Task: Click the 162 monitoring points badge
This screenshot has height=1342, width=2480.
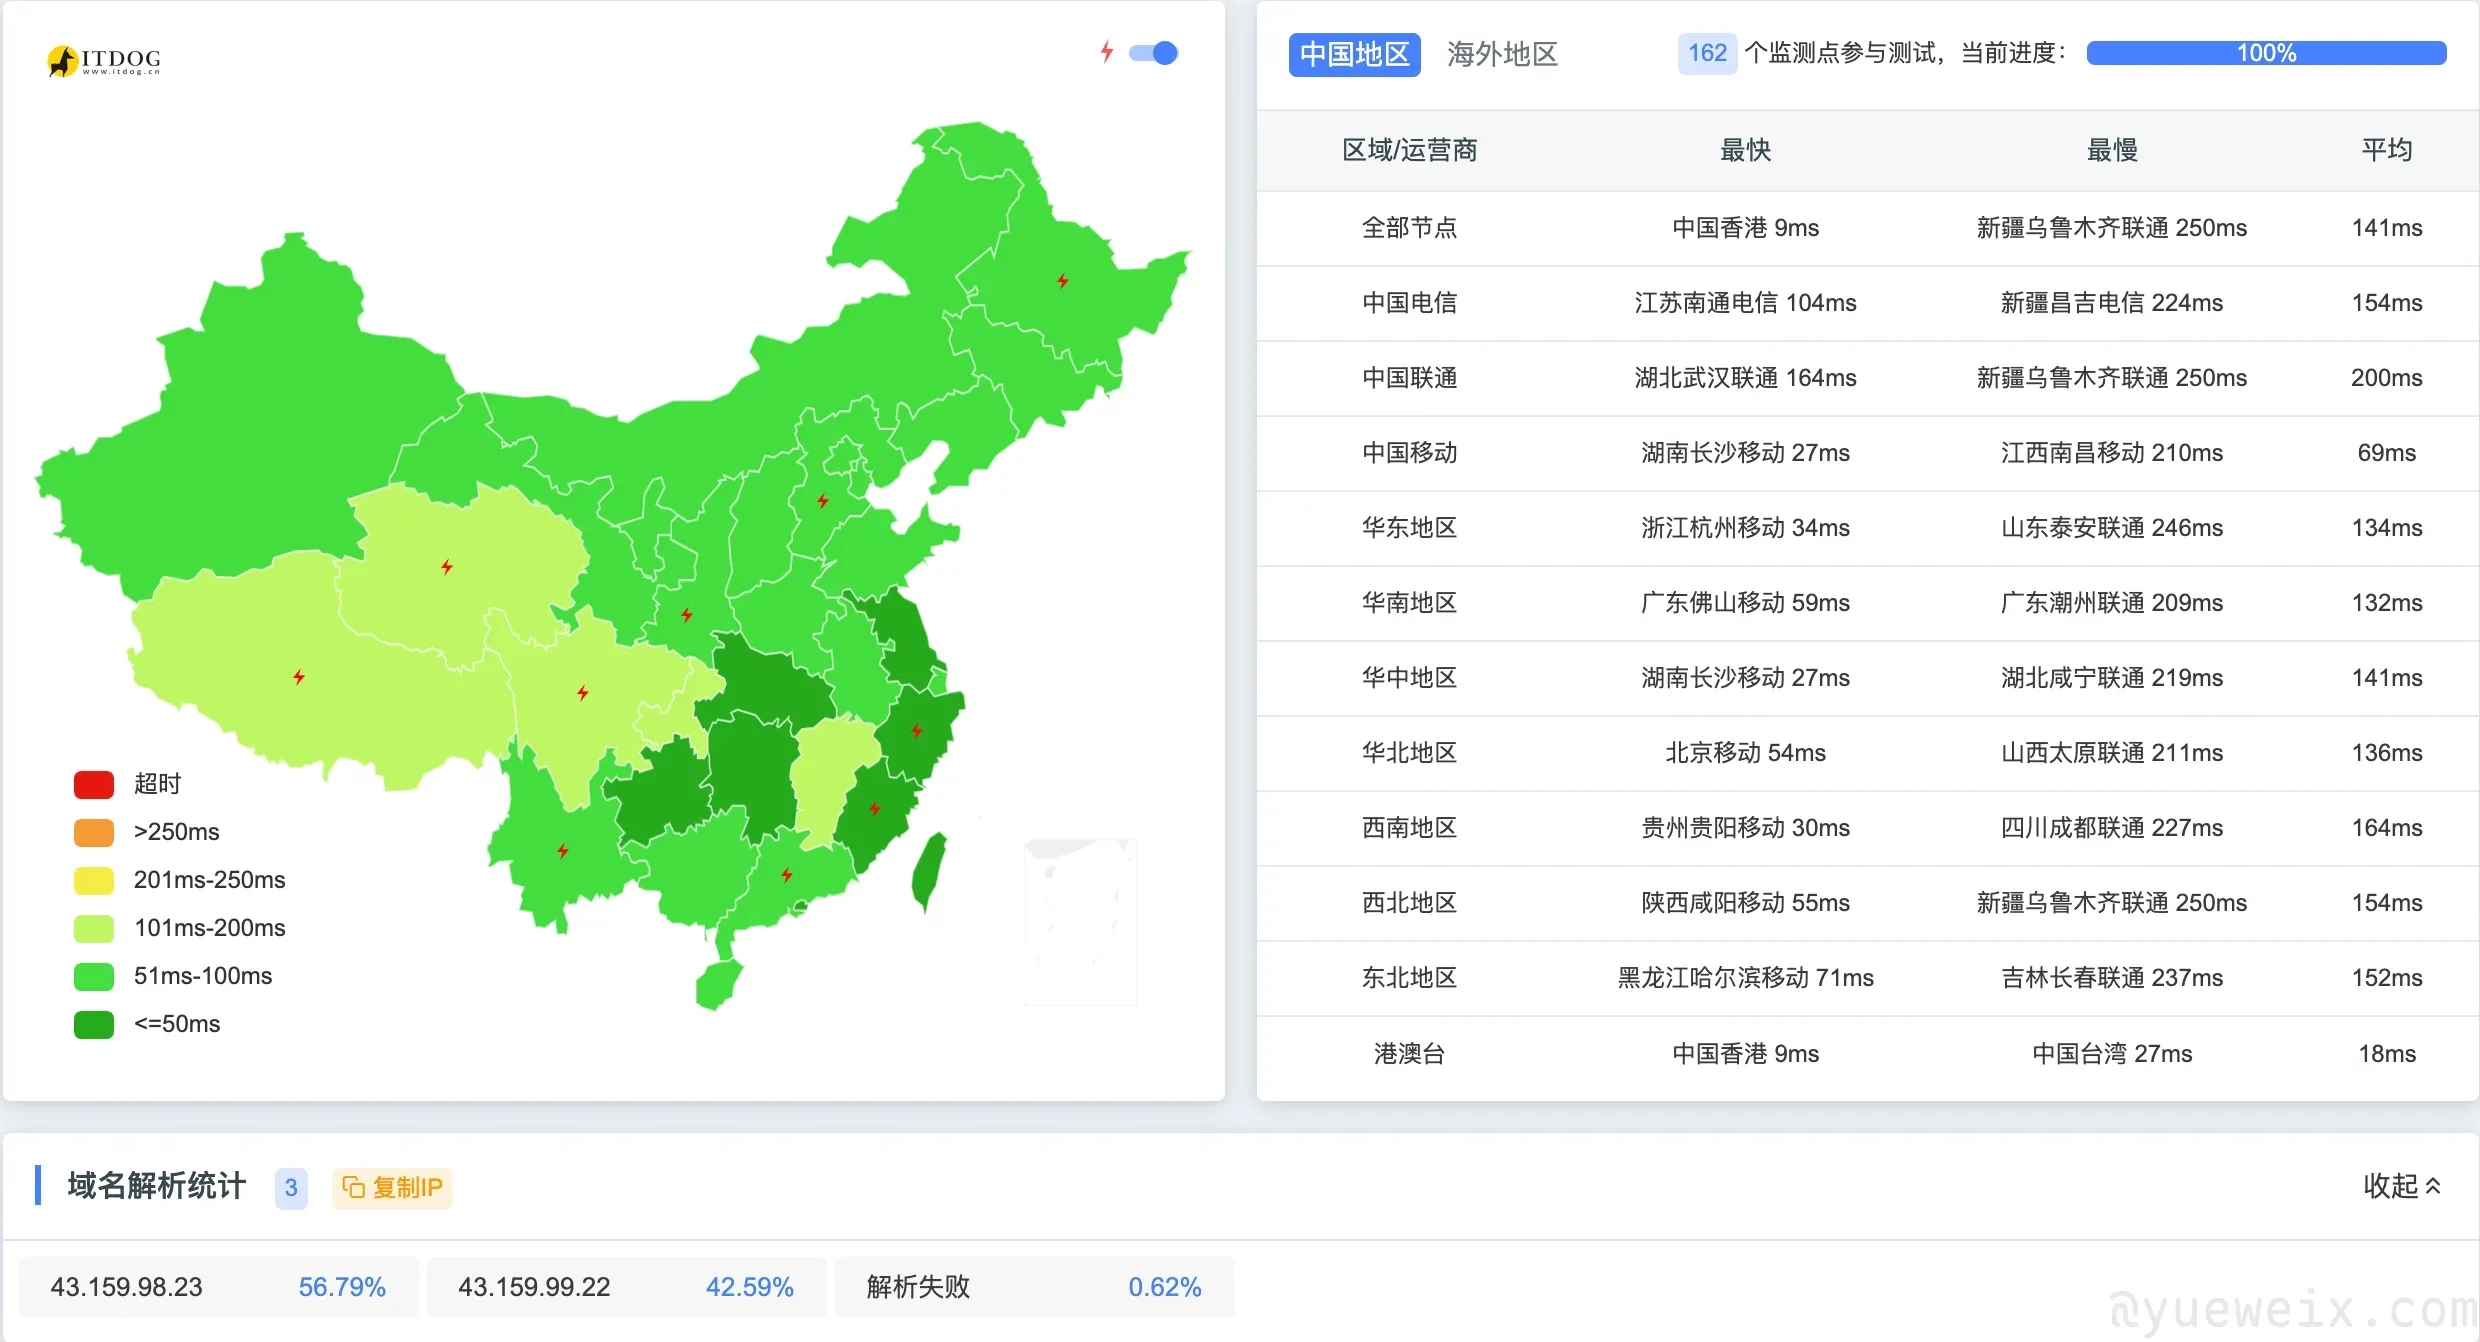Action: pos(1707,52)
